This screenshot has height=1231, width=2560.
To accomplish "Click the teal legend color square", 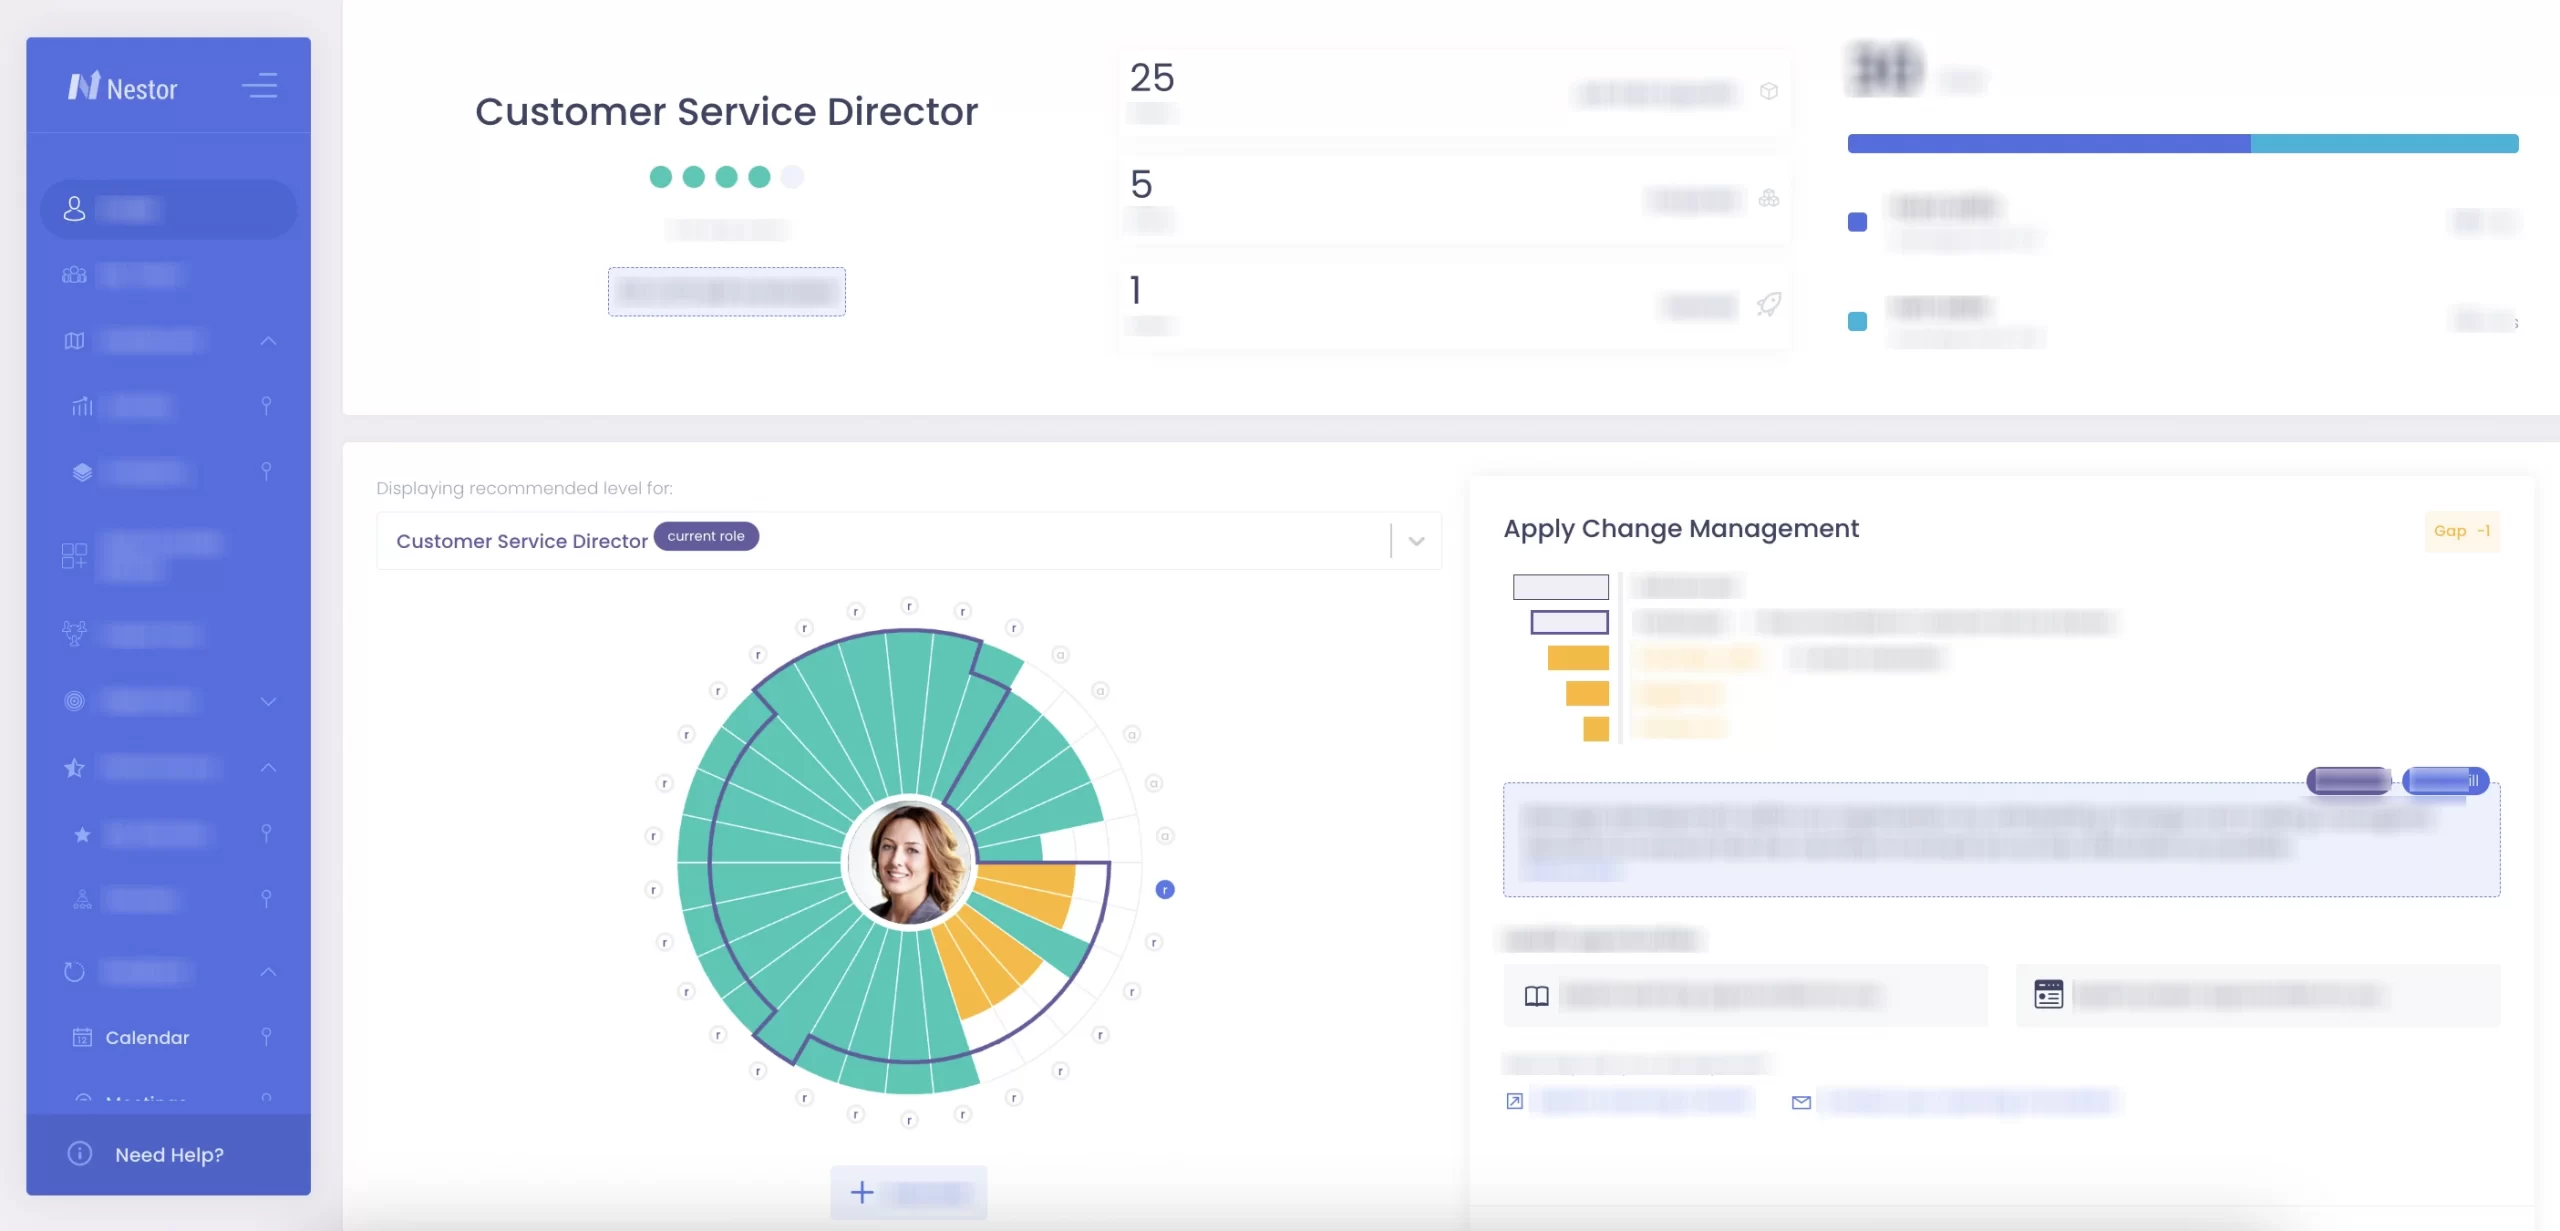I will tap(1857, 321).
